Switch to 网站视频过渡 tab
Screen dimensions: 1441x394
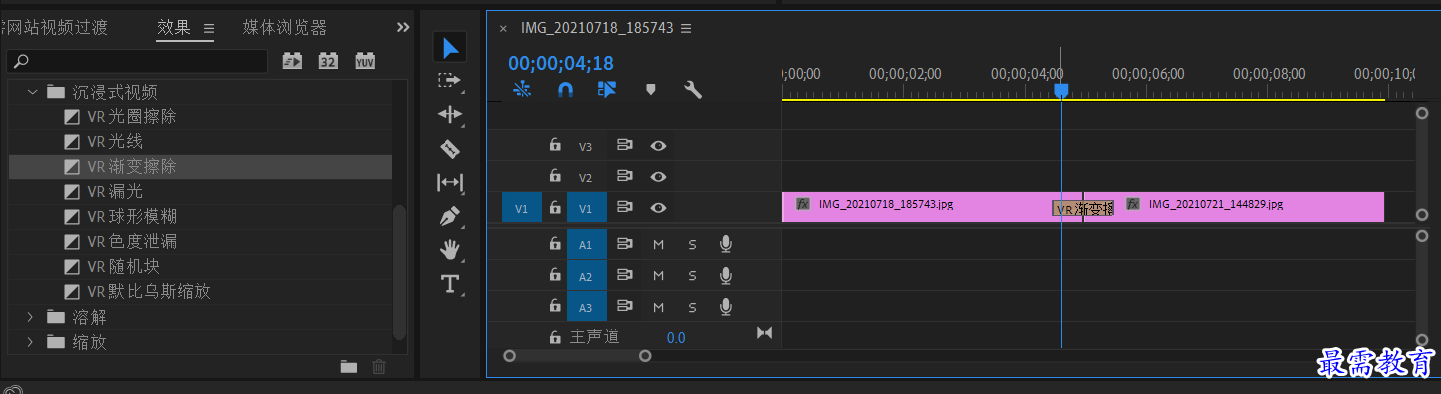(55, 28)
